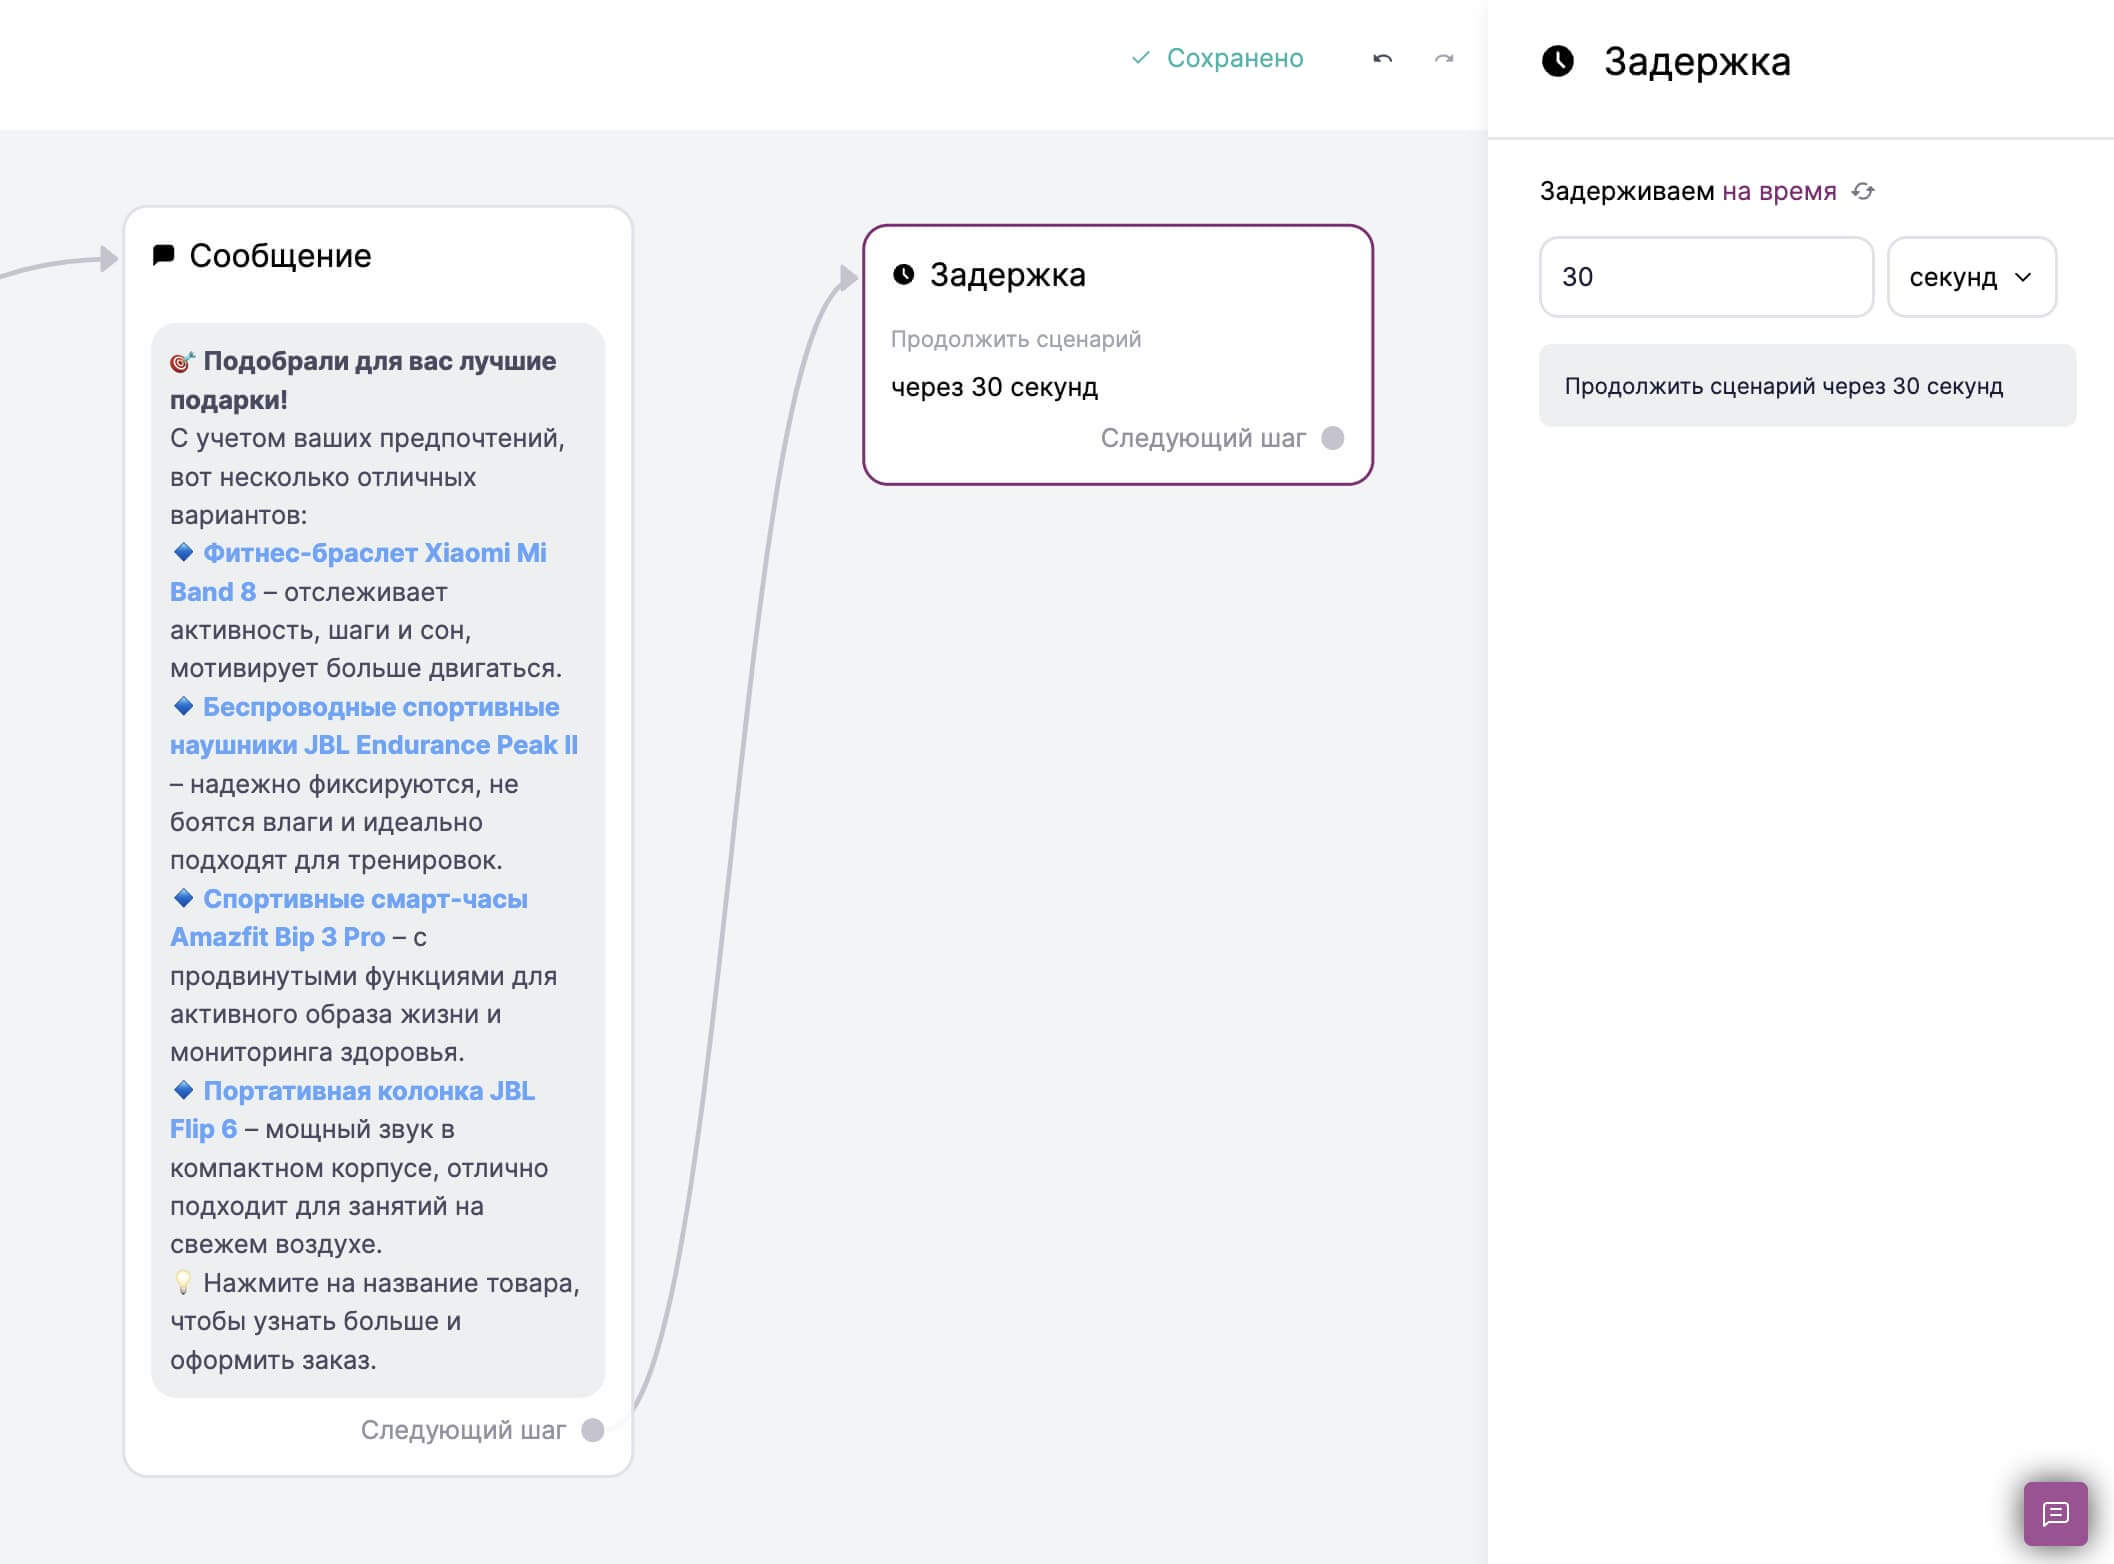Toggle delay mode with the swap arrows icon

pyautogui.click(x=1862, y=191)
